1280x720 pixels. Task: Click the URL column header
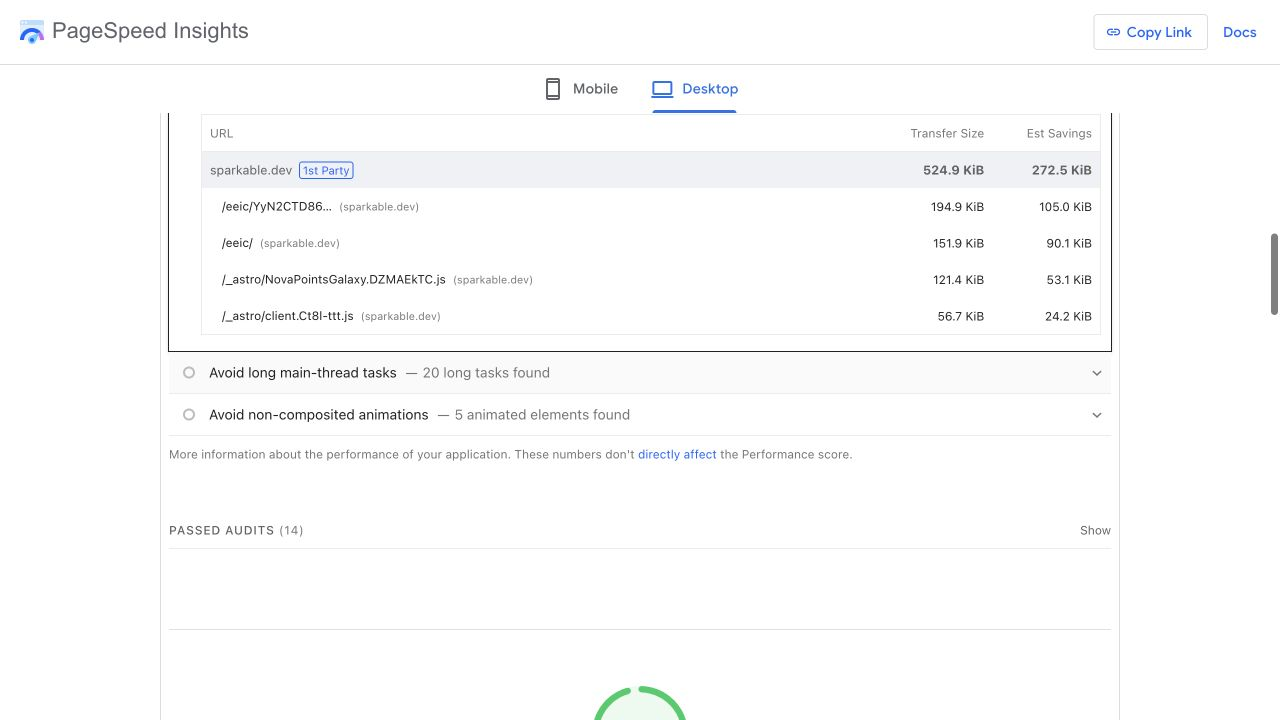(x=221, y=133)
